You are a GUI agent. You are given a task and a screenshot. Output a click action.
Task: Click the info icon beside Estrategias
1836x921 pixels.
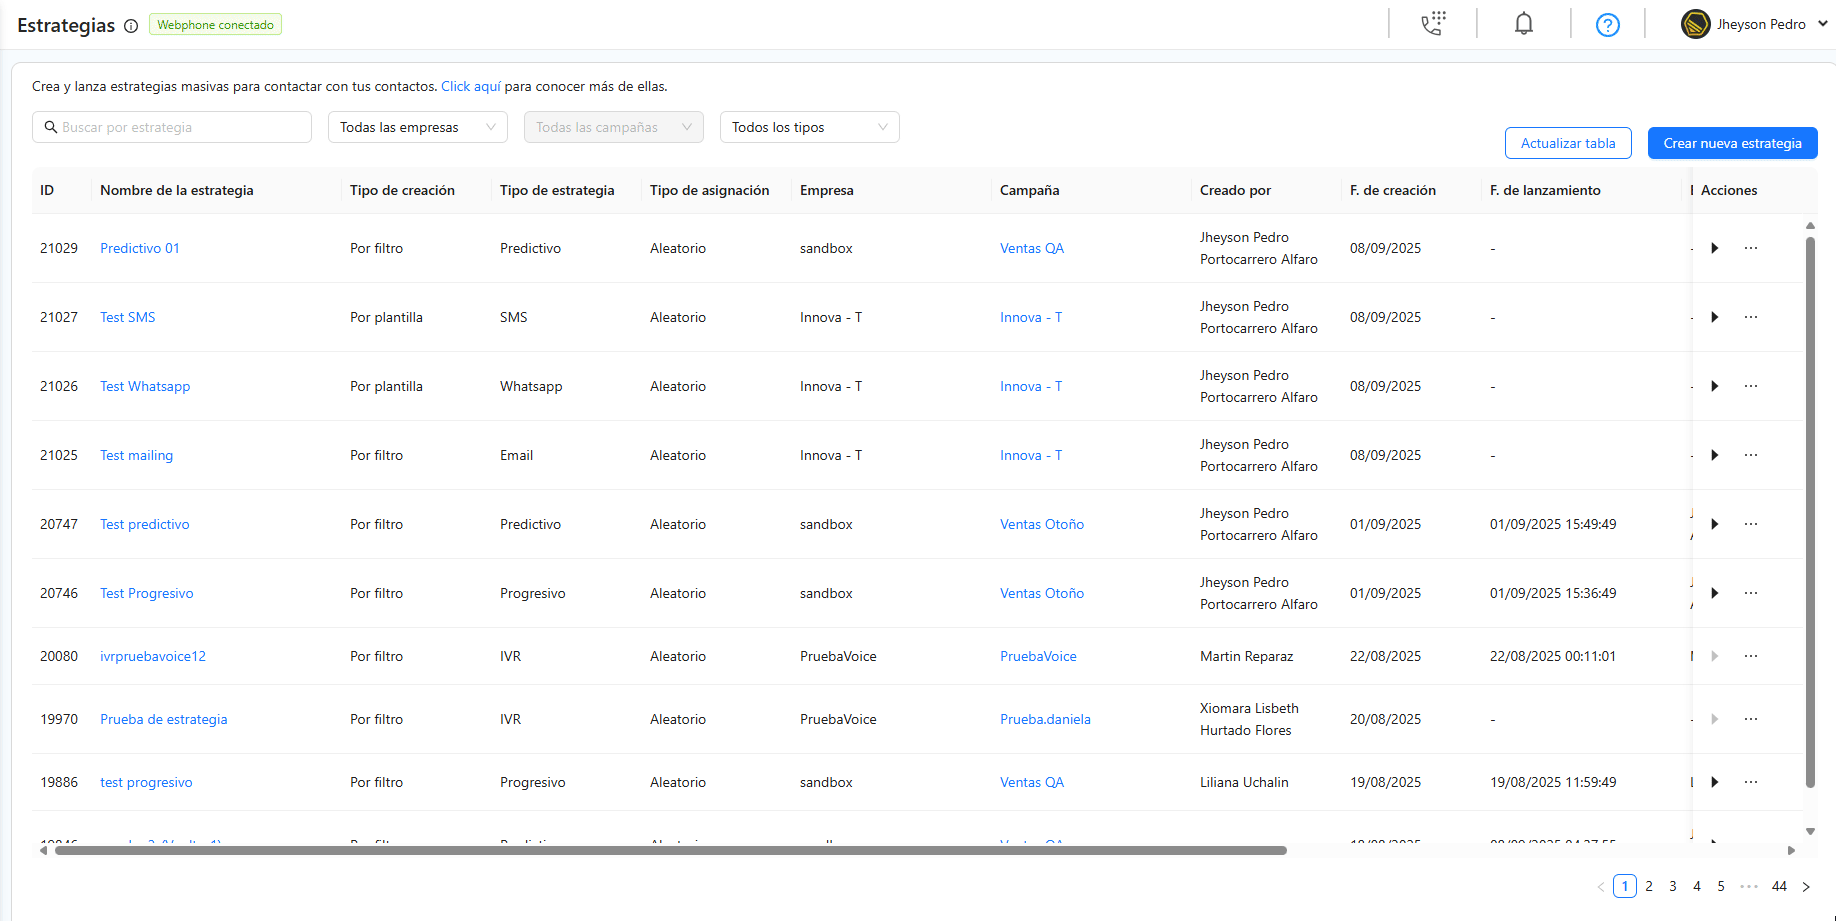(131, 26)
